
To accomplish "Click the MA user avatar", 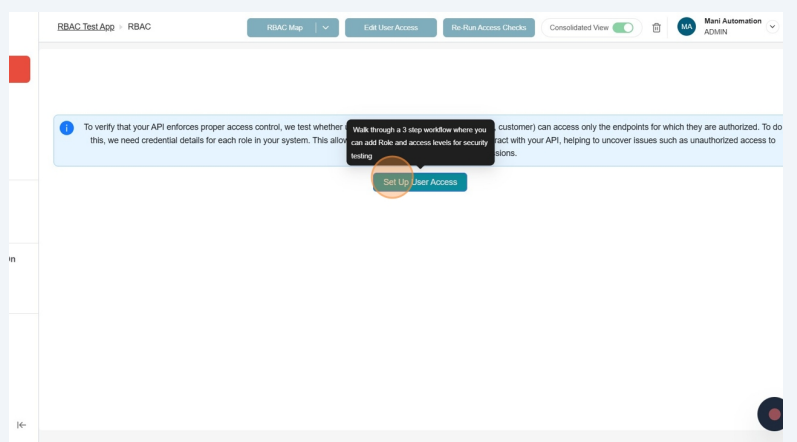I will click(686, 27).
